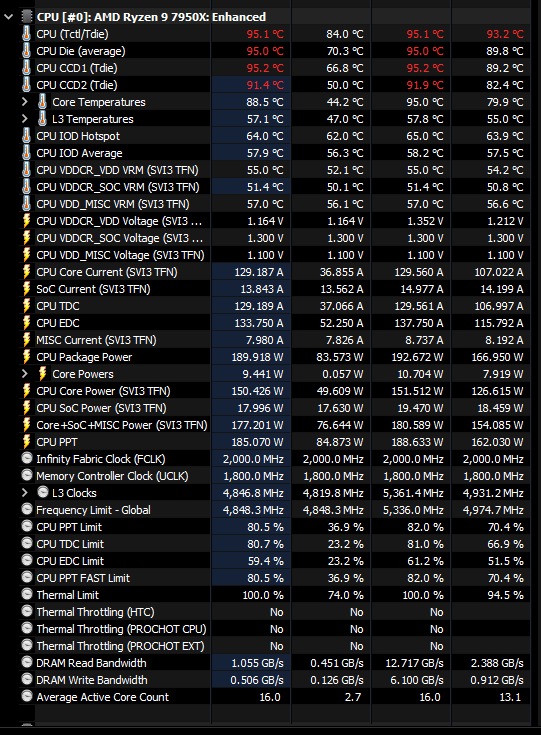Click clock icon beside Memory Controller Clock (UCLK)
This screenshot has height=735, width=541.
(27, 475)
